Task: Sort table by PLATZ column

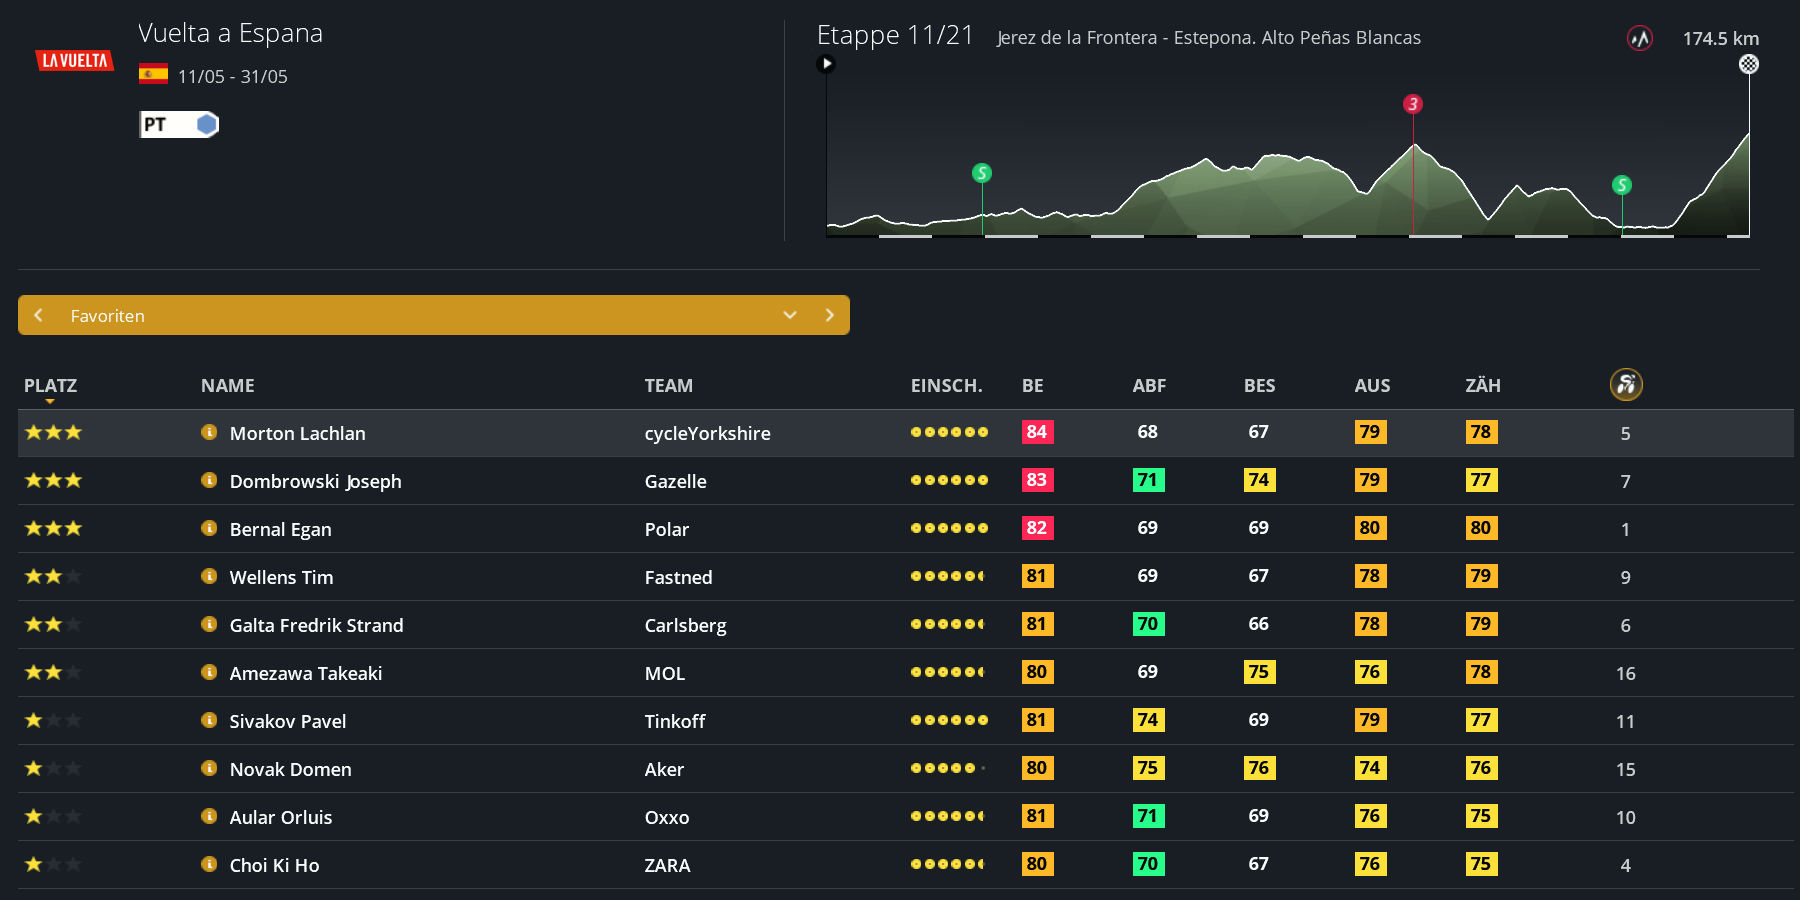Action: tap(50, 386)
